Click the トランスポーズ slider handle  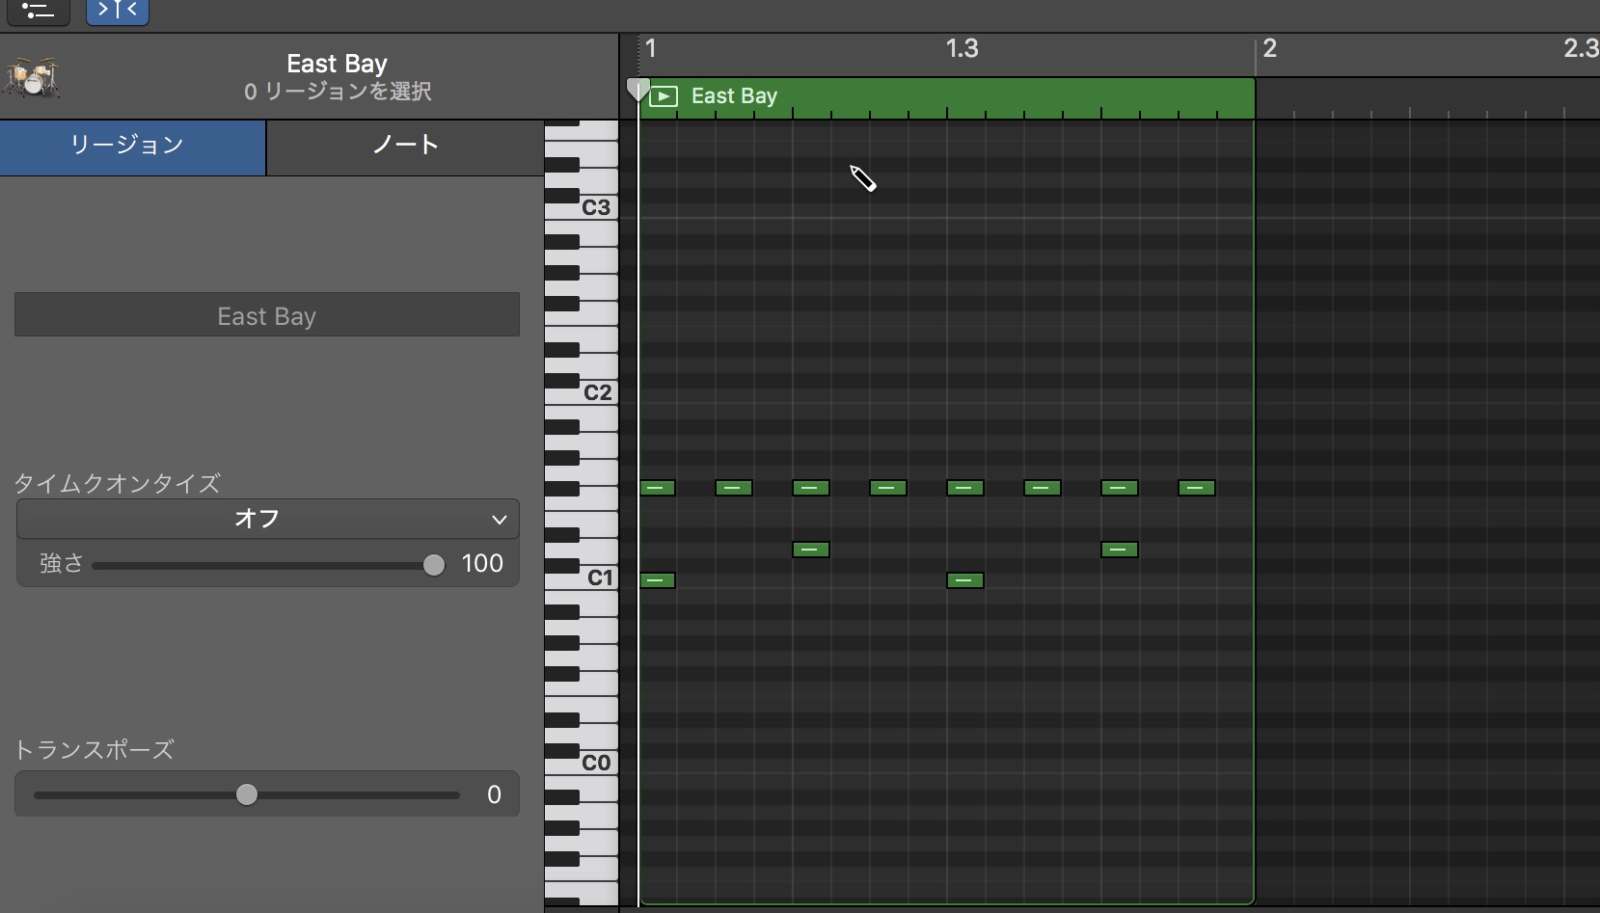[x=246, y=794]
